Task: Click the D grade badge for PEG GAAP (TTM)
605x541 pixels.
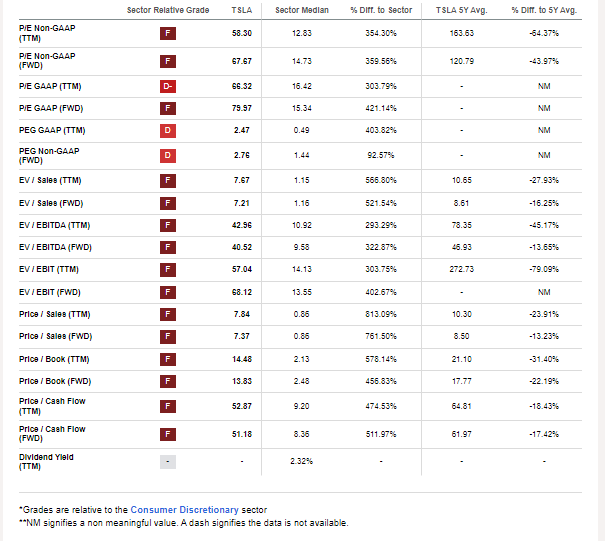Action: pos(168,130)
